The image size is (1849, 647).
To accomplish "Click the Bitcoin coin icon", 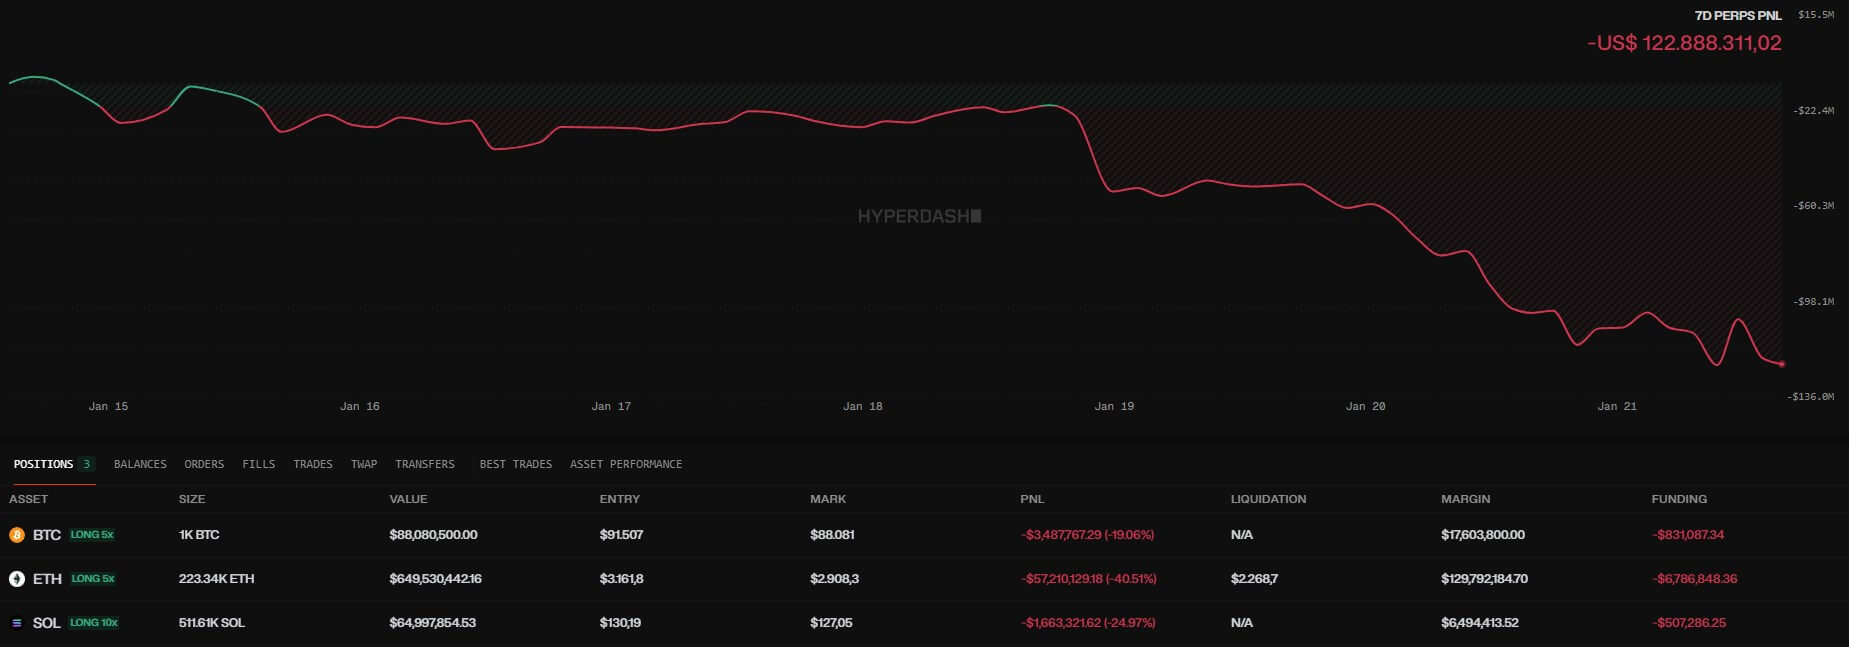I will (17, 535).
